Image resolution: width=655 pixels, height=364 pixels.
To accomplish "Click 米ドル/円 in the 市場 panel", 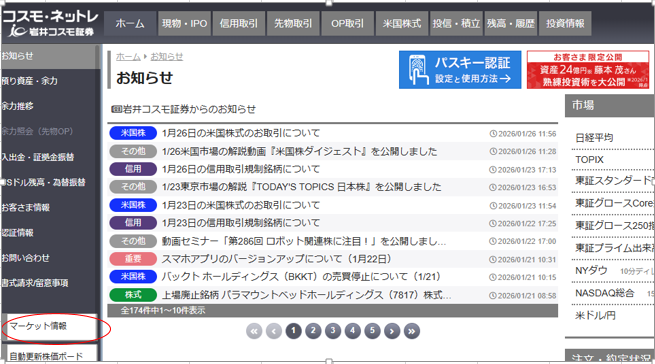I will (595, 315).
